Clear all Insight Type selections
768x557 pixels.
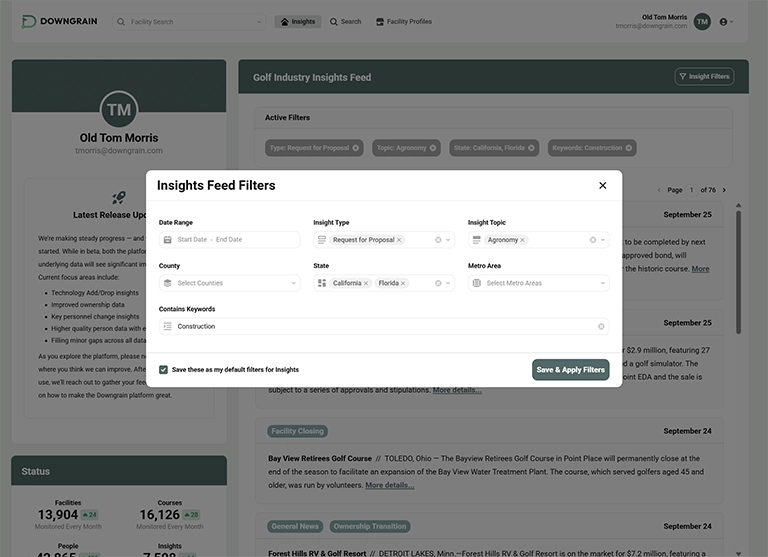click(x=438, y=240)
